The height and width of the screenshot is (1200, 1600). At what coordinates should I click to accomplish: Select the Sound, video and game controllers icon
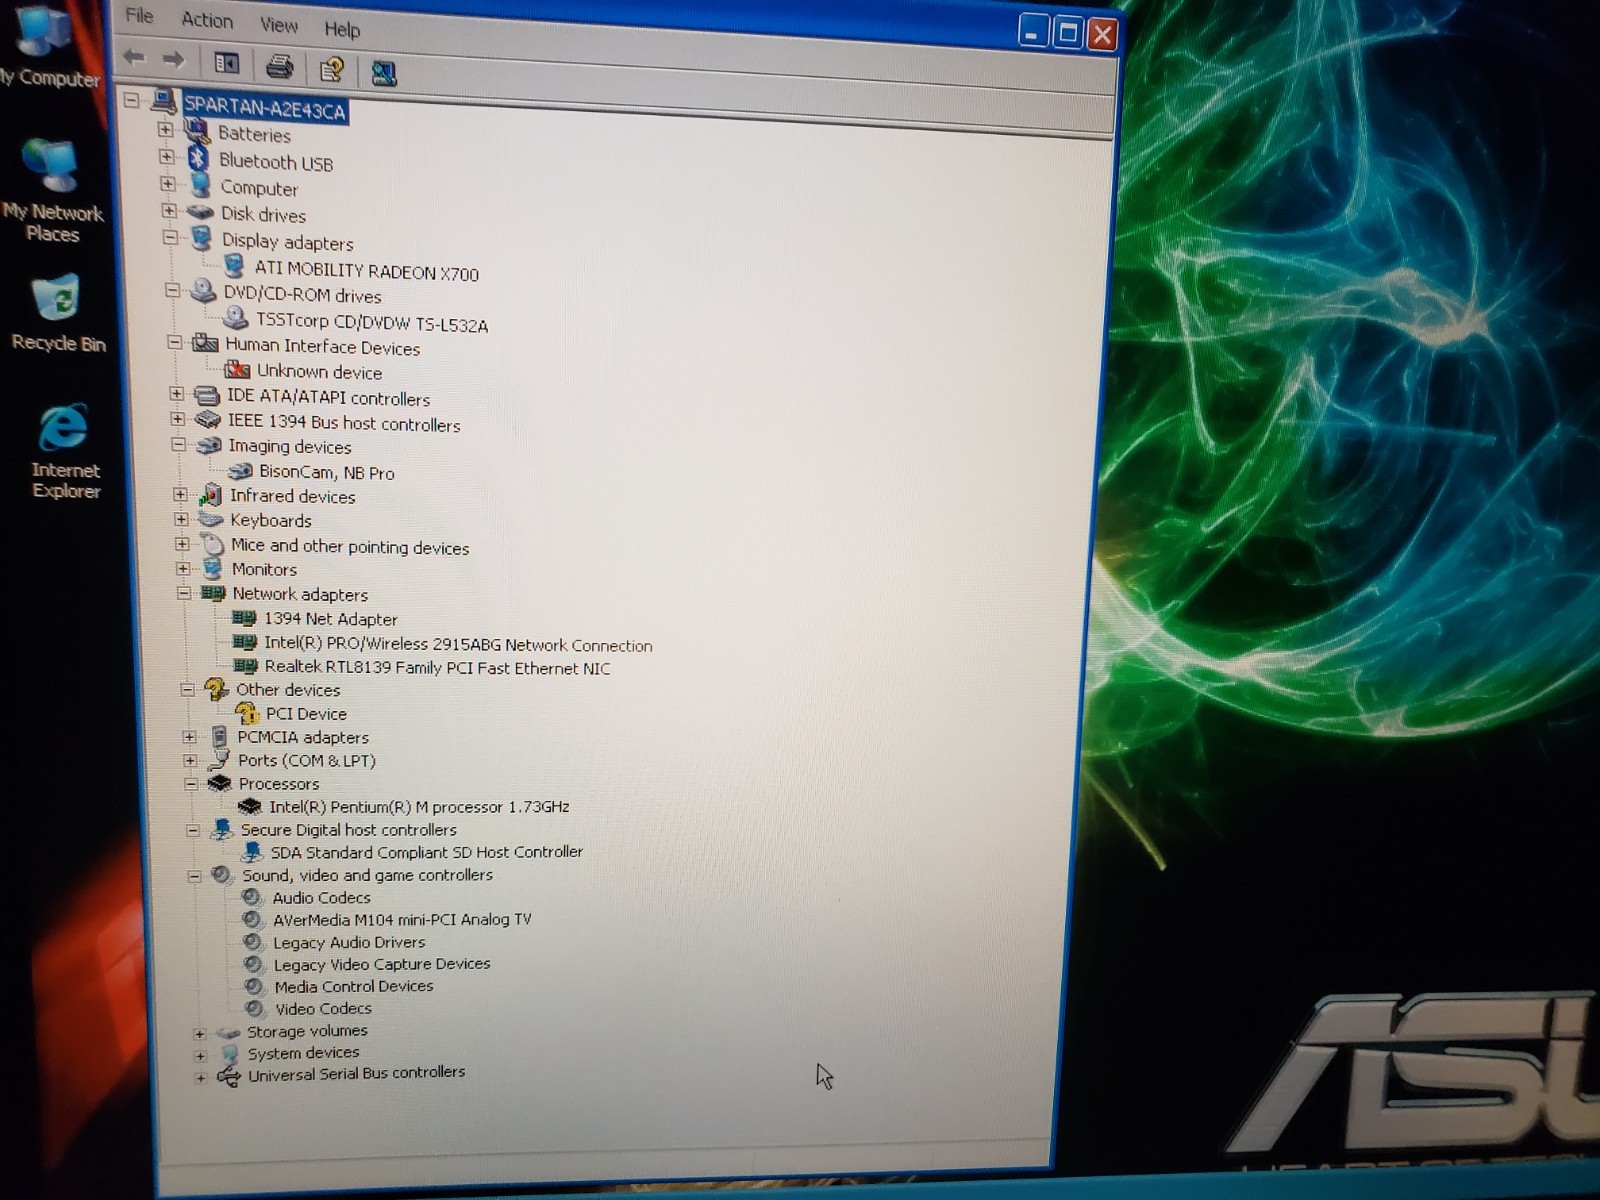[x=221, y=874]
